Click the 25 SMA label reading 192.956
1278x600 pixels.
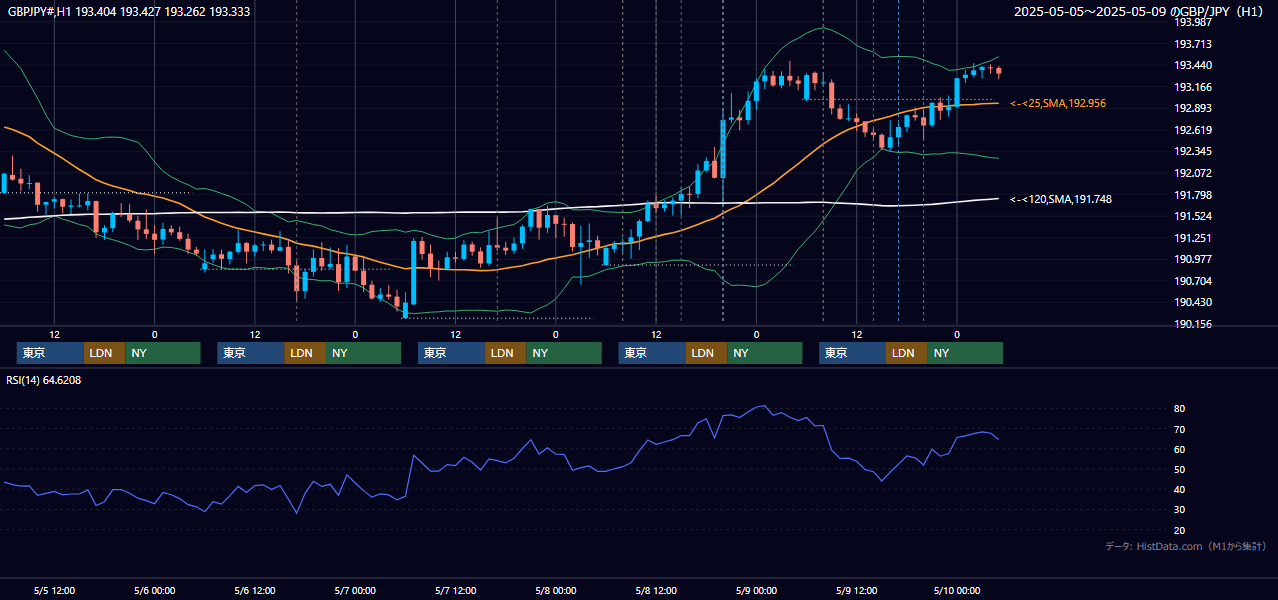(1058, 104)
